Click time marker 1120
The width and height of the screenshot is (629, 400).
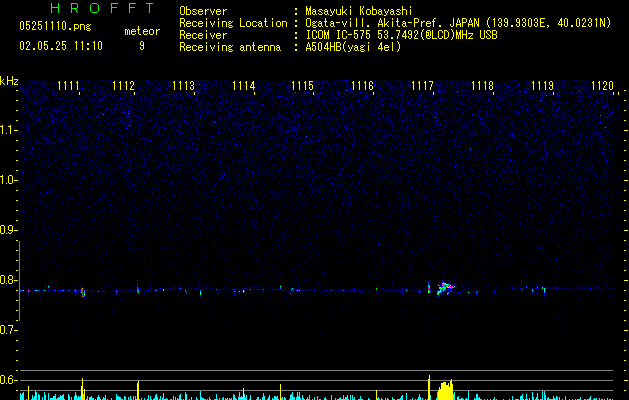(603, 86)
